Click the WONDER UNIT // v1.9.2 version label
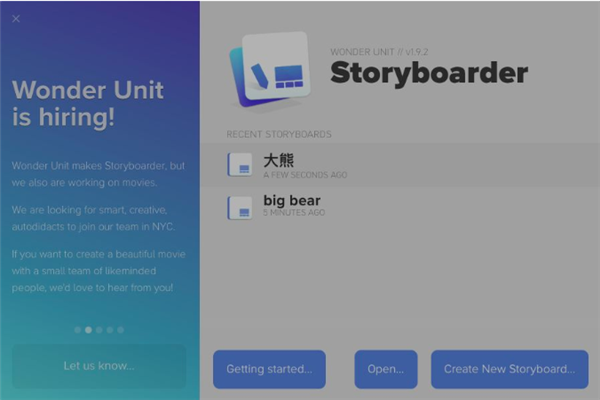 coord(379,52)
